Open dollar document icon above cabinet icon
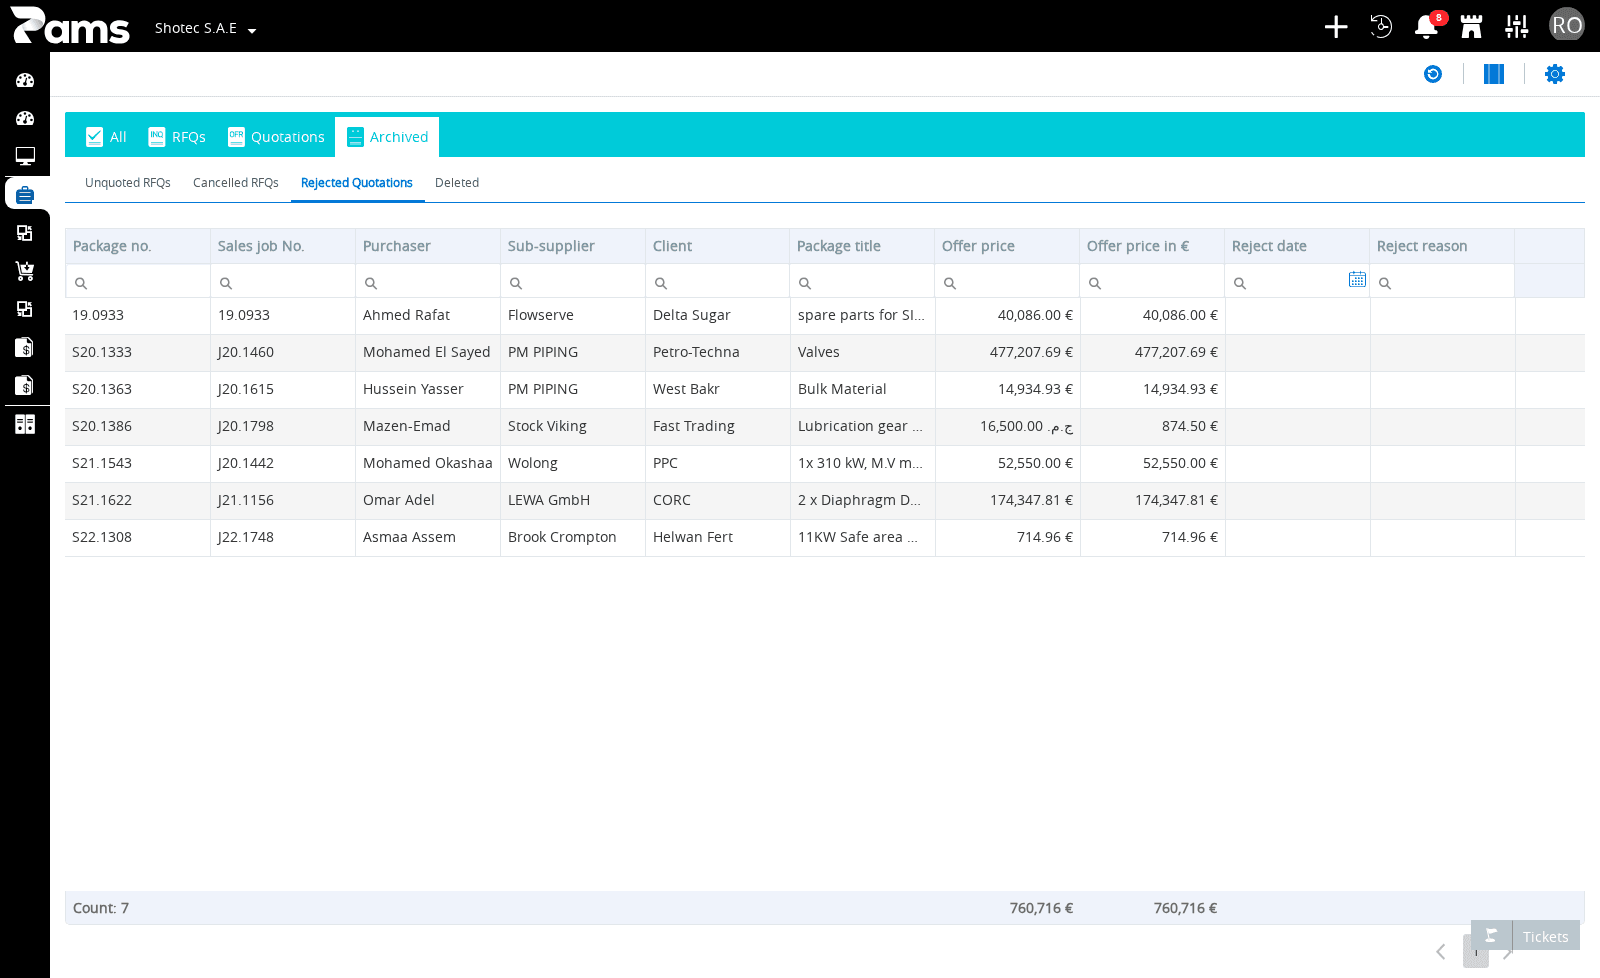Viewport: 1600px width, 978px height. (25, 385)
